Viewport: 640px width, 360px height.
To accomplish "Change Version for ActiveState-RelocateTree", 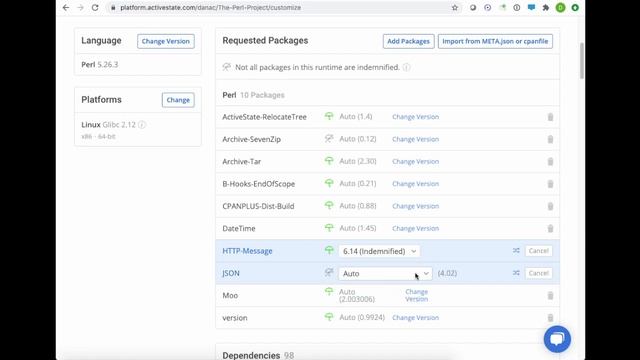I will pyautogui.click(x=416, y=117).
